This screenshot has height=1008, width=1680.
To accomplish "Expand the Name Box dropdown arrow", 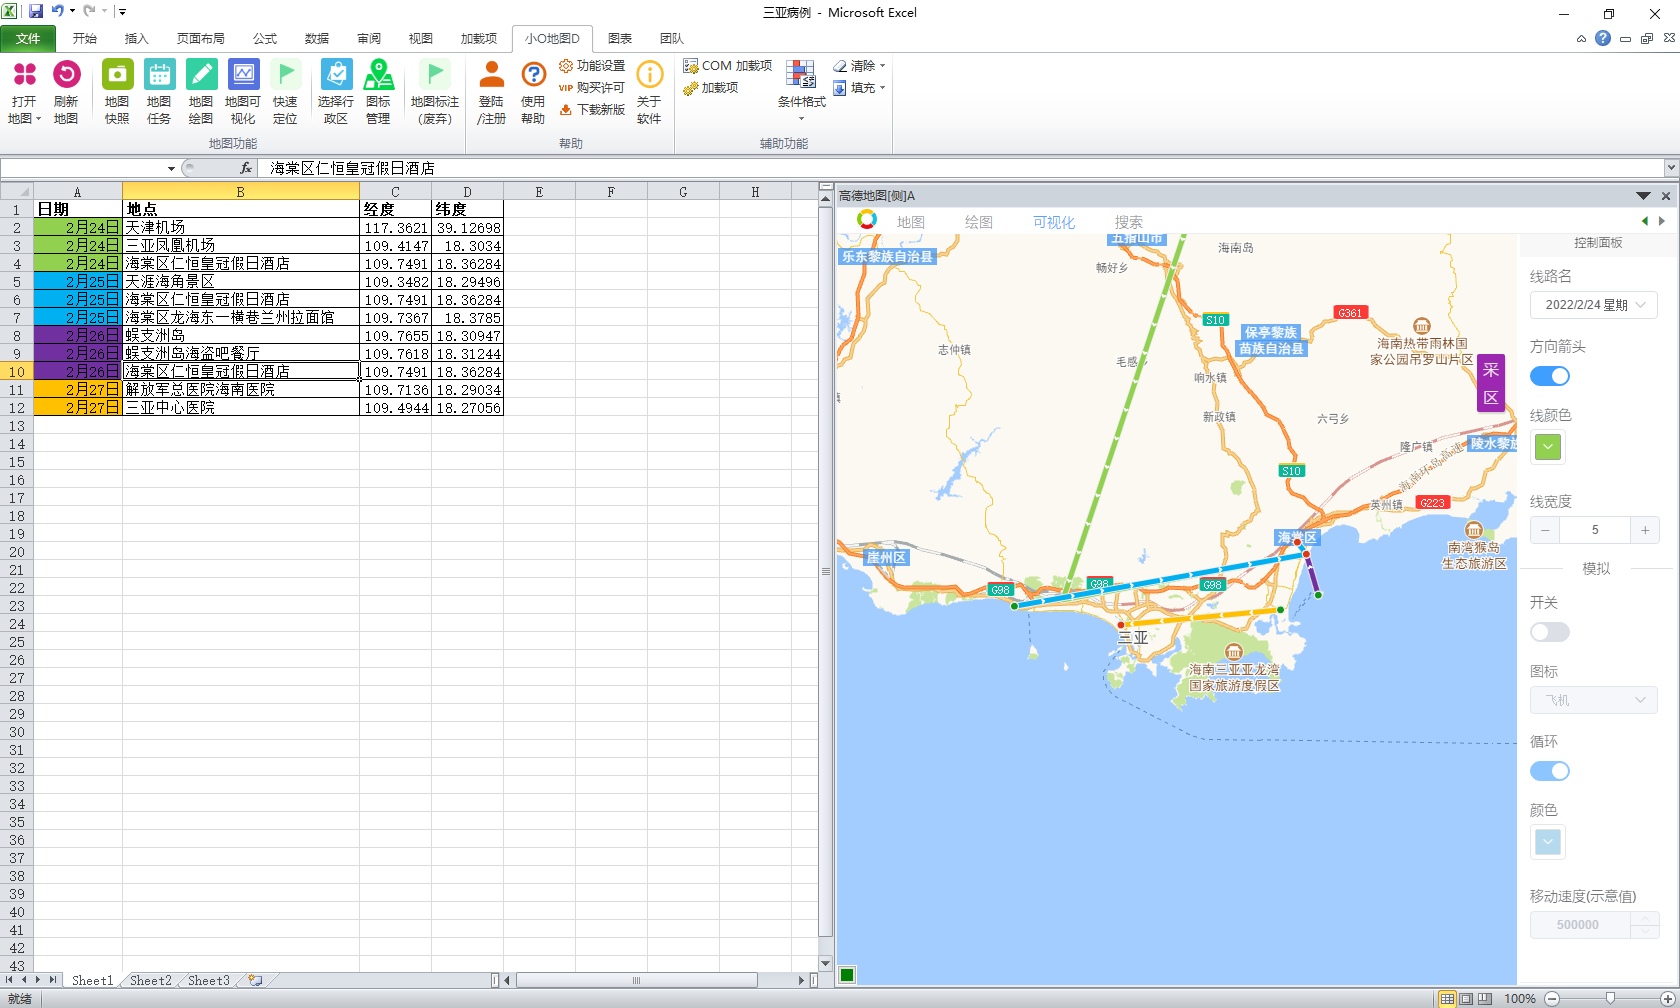I will [x=171, y=169].
